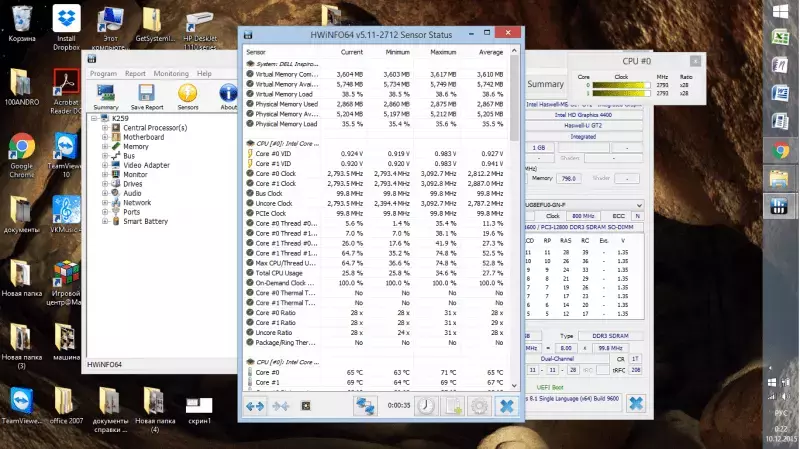
Task: Open File Explorer from the taskbar
Action: [780, 179]
